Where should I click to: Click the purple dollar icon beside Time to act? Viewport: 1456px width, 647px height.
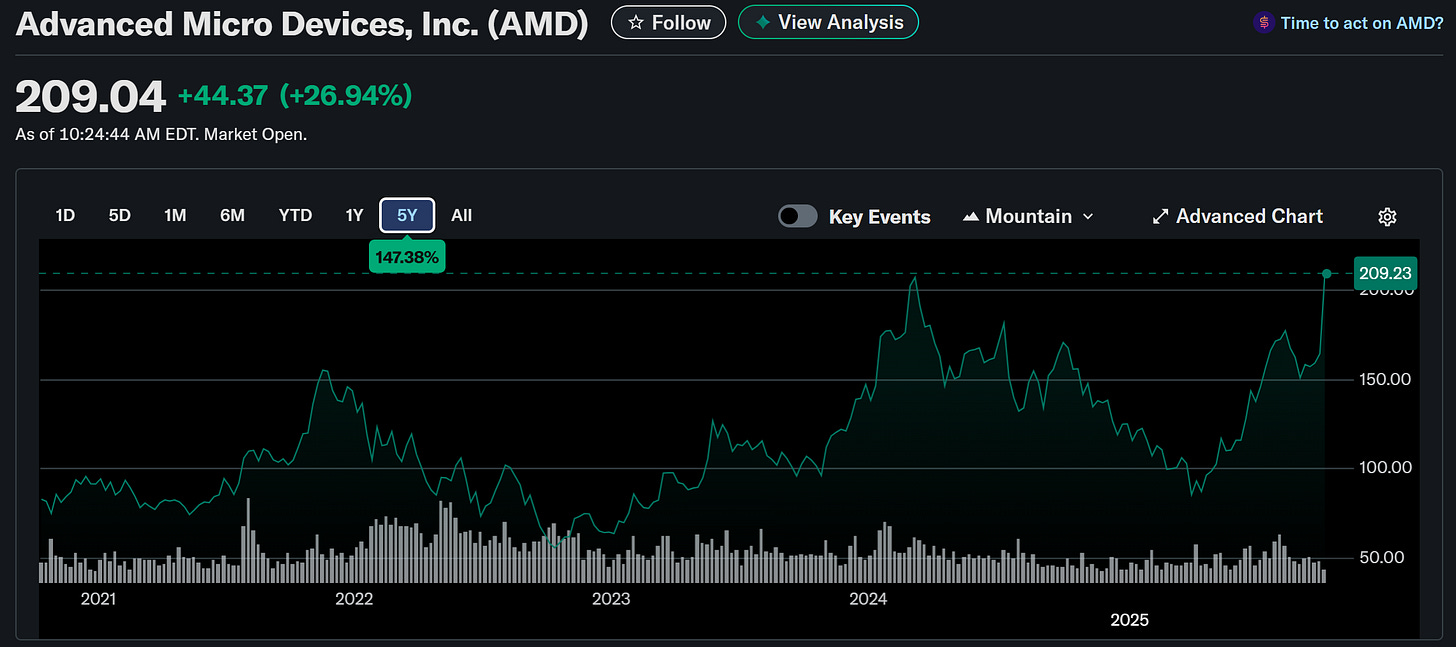tap(1264, 23)
